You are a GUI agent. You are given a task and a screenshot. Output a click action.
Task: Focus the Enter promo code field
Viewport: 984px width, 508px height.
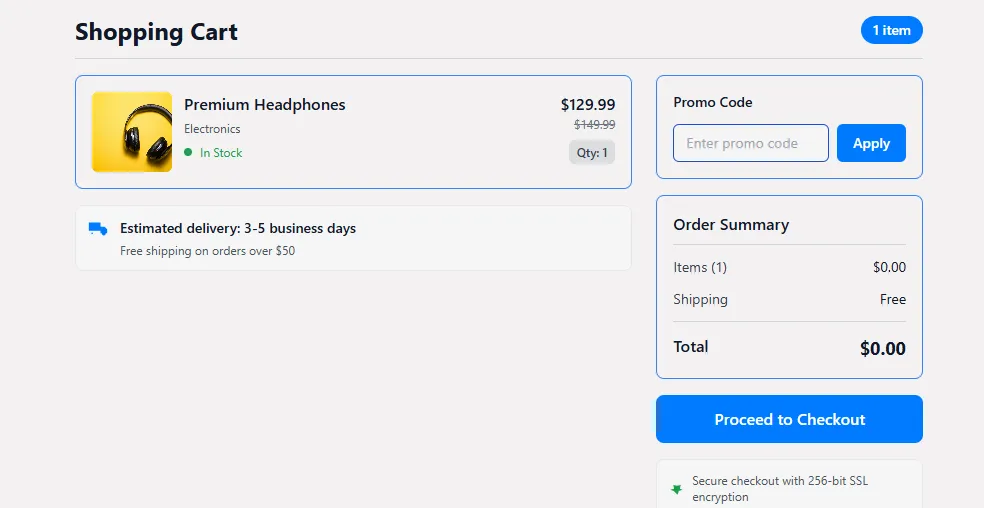(x=750, y=143)
